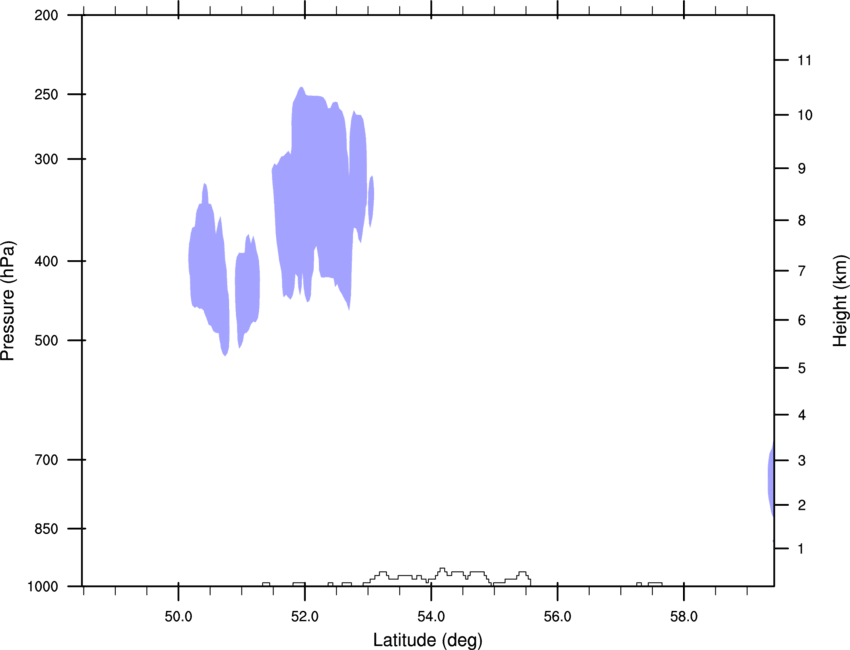Click the 'Latitude (deg)' axis title

click(x=428, y=640)
